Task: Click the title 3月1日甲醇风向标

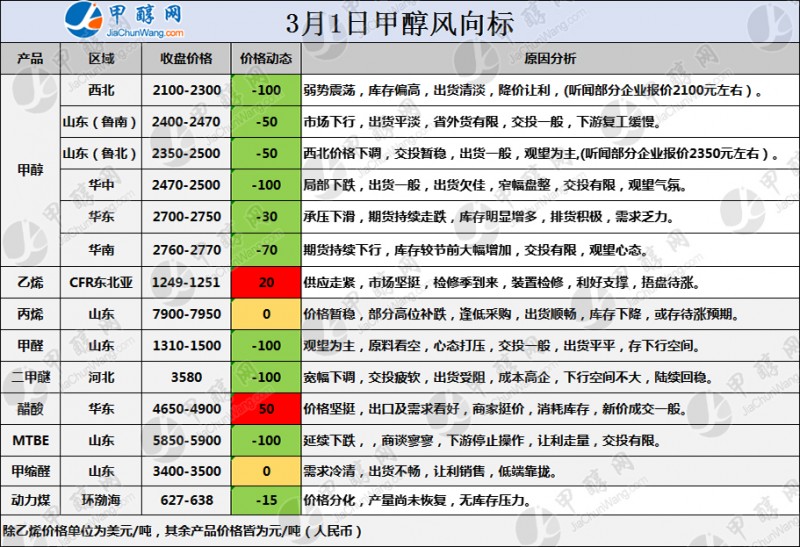Action: (399, 23)
